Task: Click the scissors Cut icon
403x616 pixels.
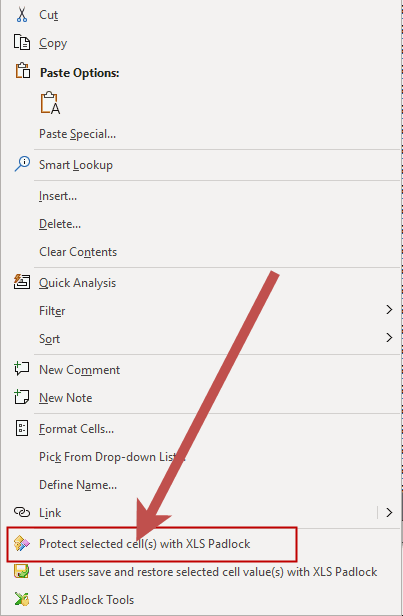Action: point(22,15)
